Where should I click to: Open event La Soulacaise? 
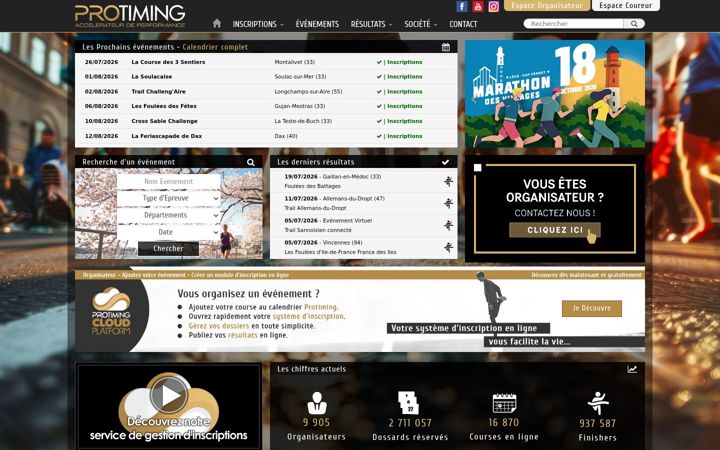[x=152, y=77]
